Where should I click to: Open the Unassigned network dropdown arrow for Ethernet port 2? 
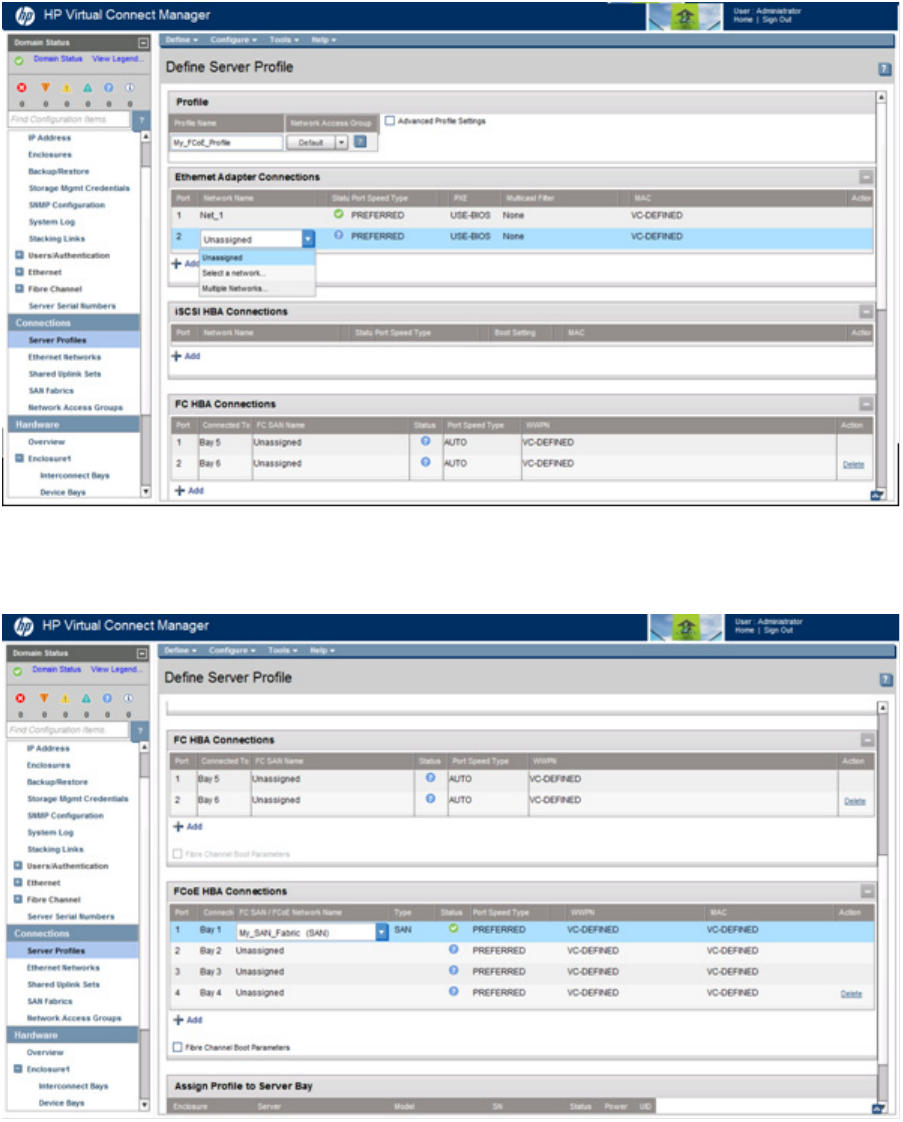click(x=308, y=239)
